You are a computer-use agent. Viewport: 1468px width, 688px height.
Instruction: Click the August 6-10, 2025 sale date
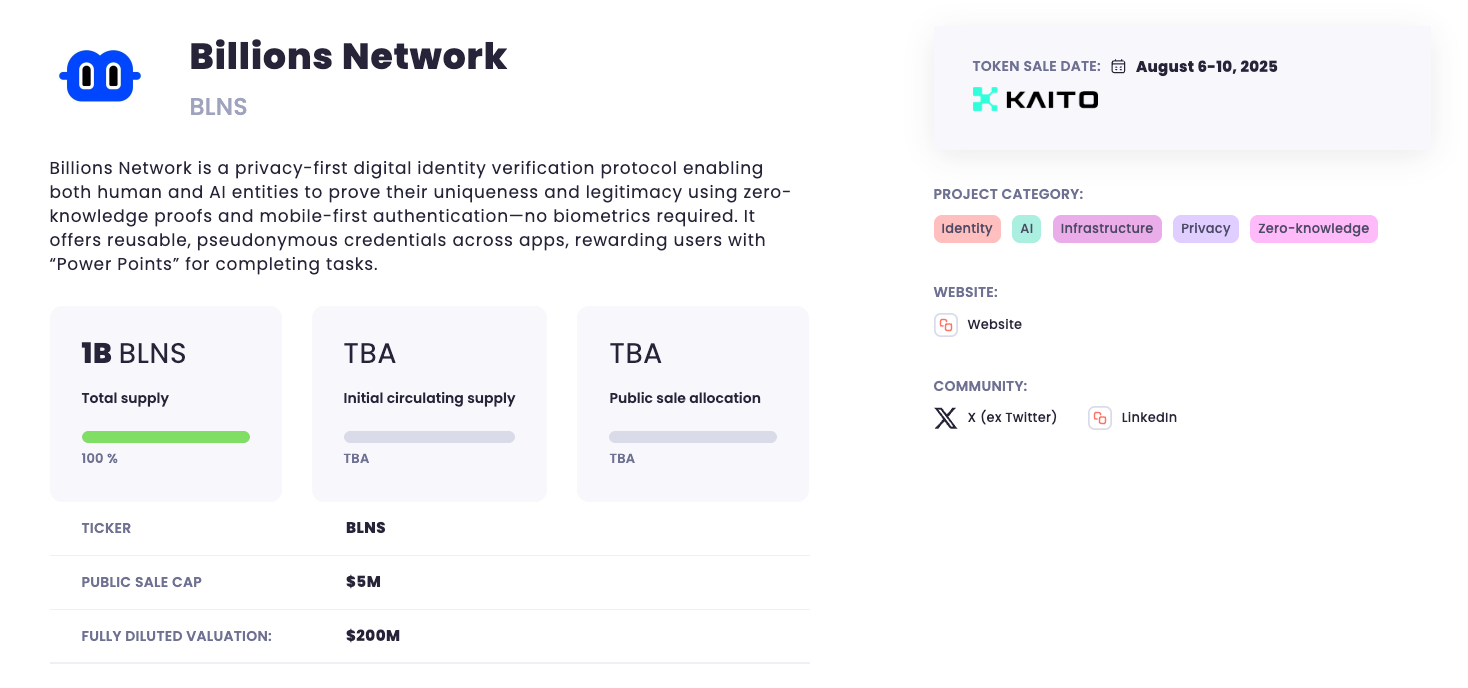point(1206,66)
